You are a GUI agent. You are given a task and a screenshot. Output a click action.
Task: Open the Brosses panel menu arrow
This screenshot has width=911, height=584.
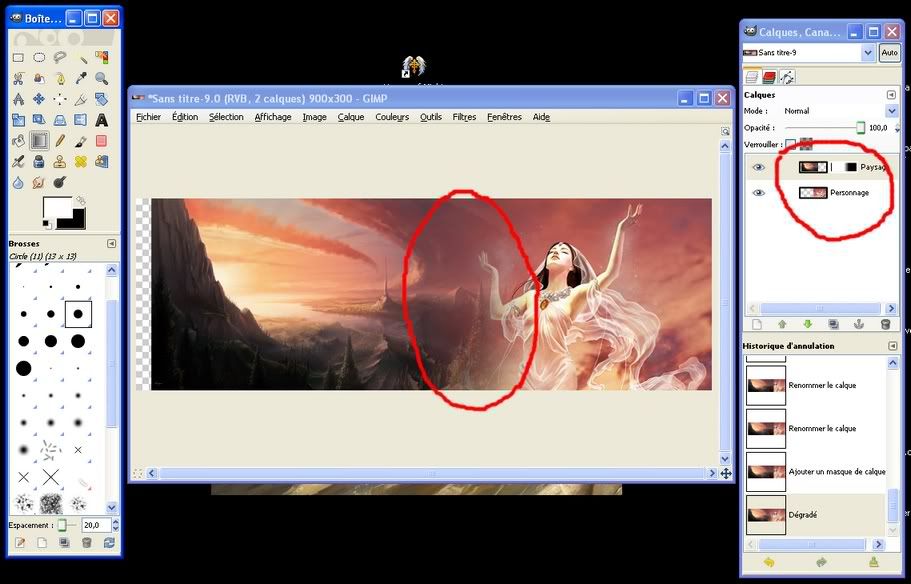[112, 243]
